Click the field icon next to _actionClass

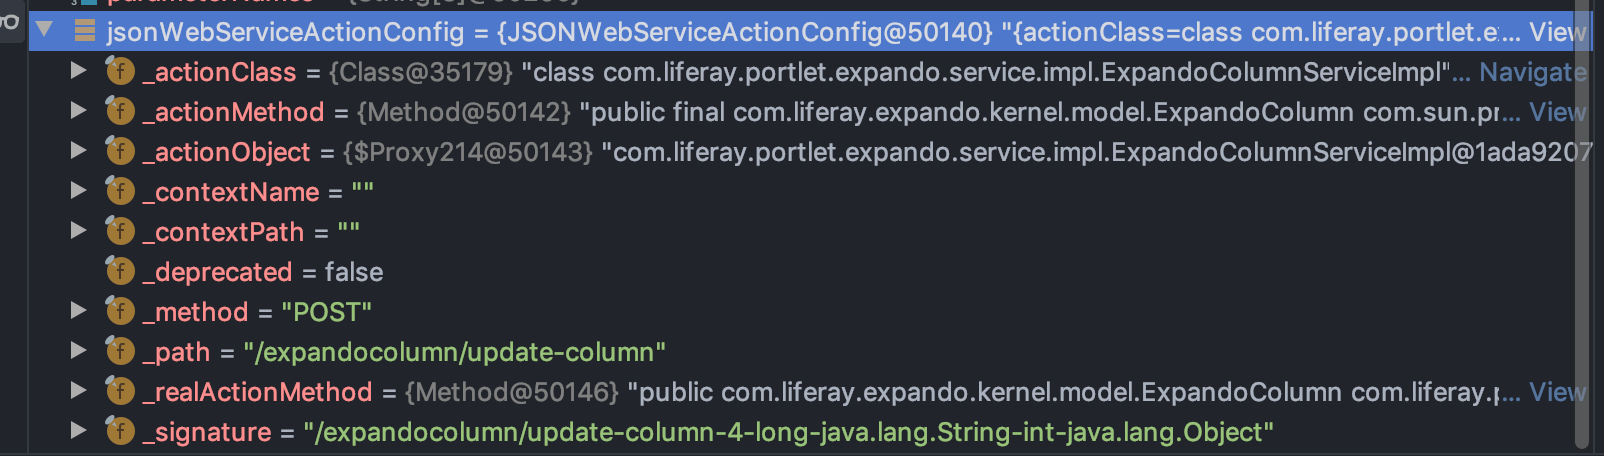[120, 71]
